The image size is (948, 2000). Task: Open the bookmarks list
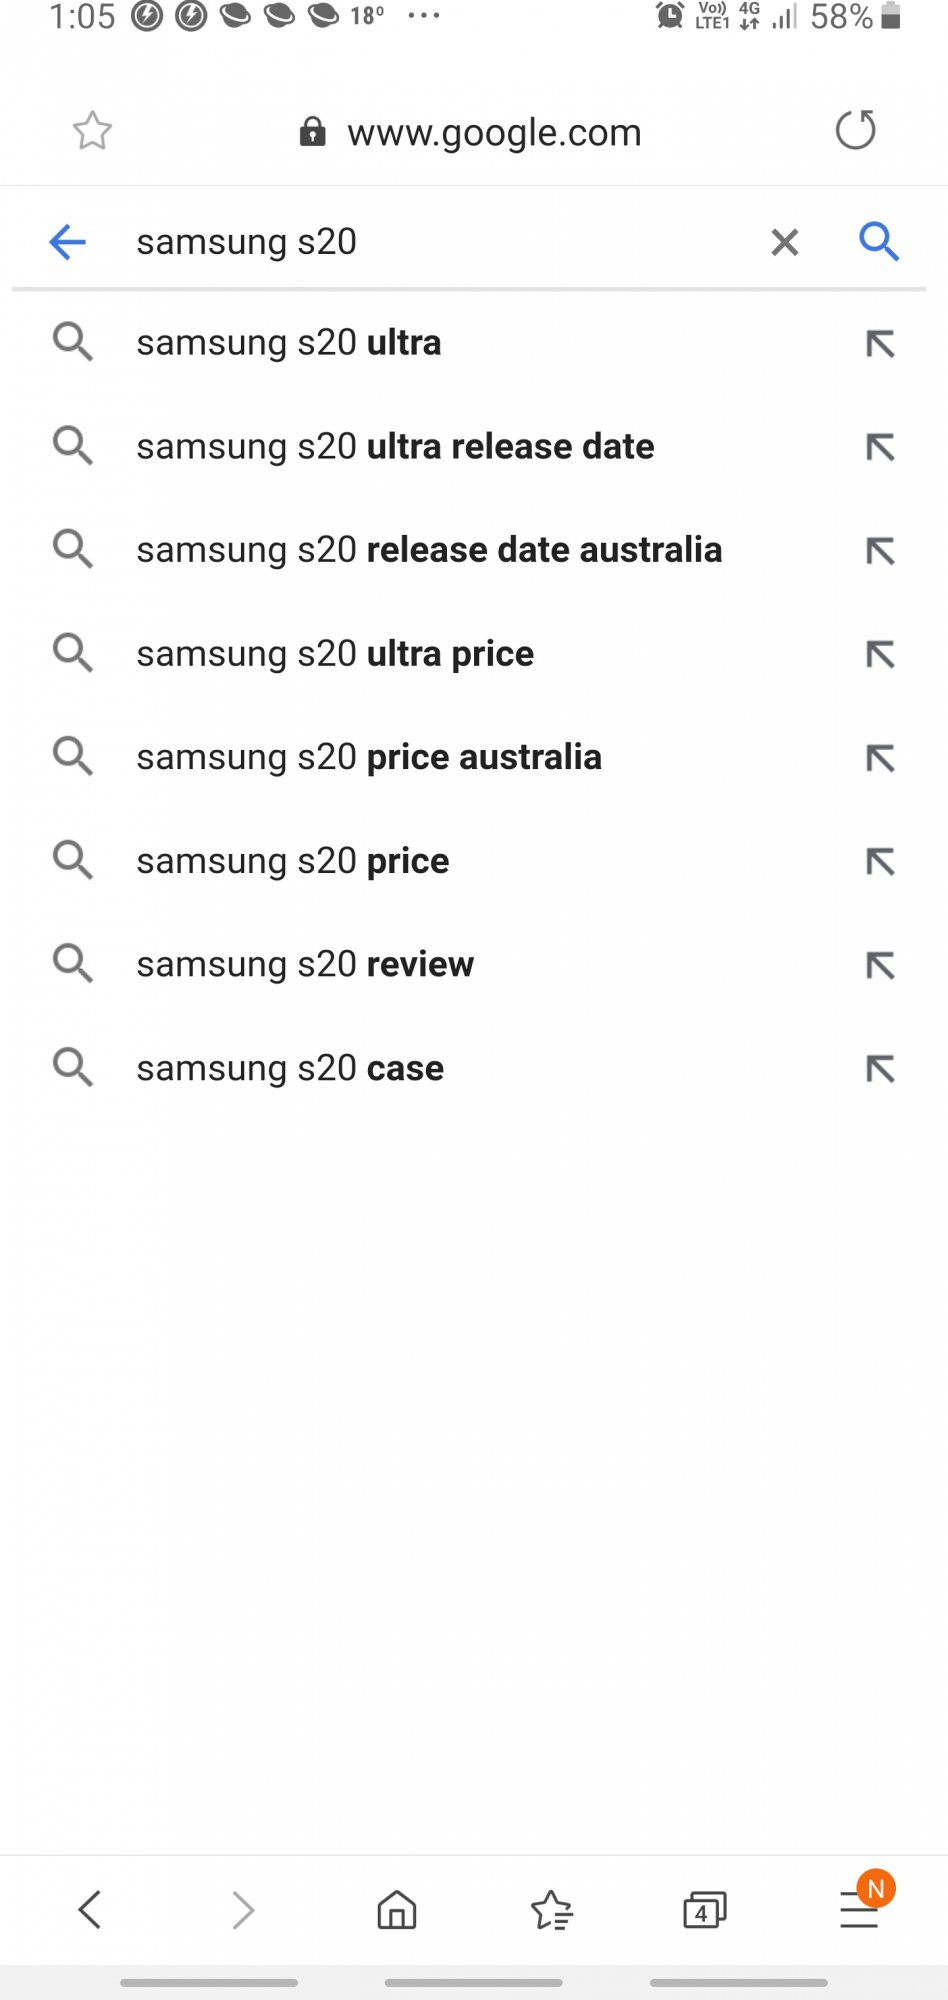pos(551,1910)
